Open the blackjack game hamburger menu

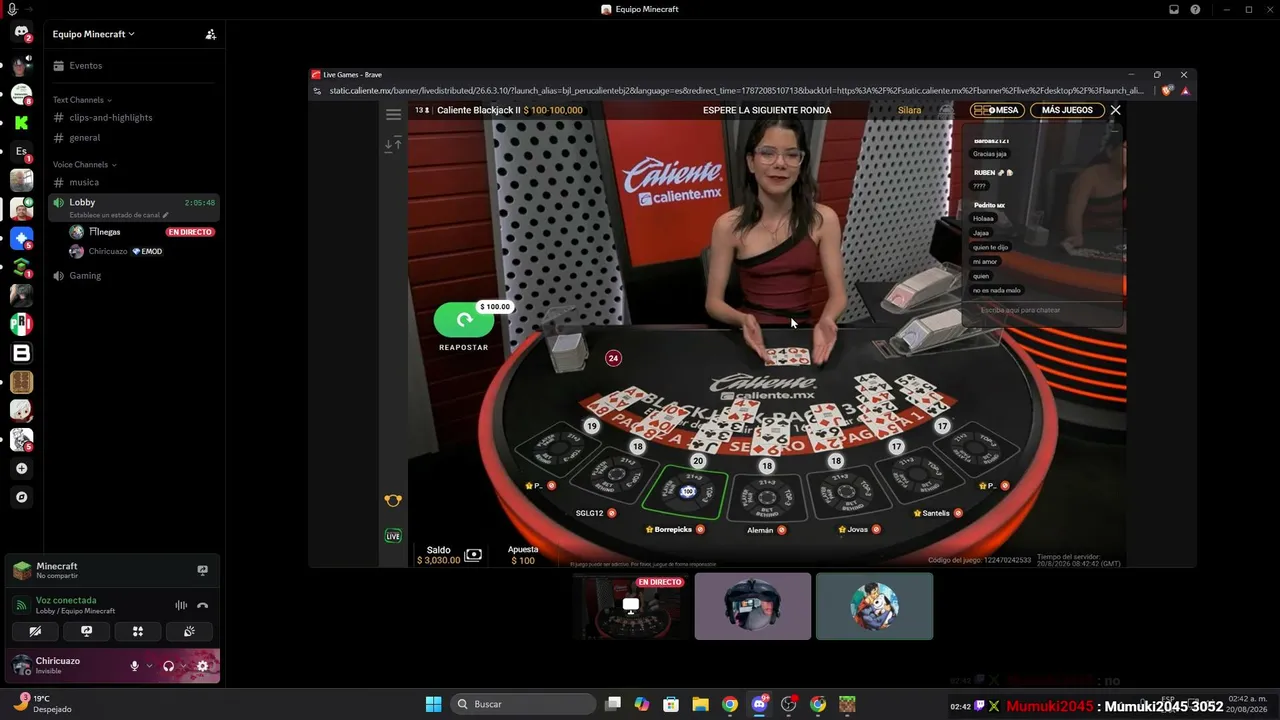click(393, 114)
